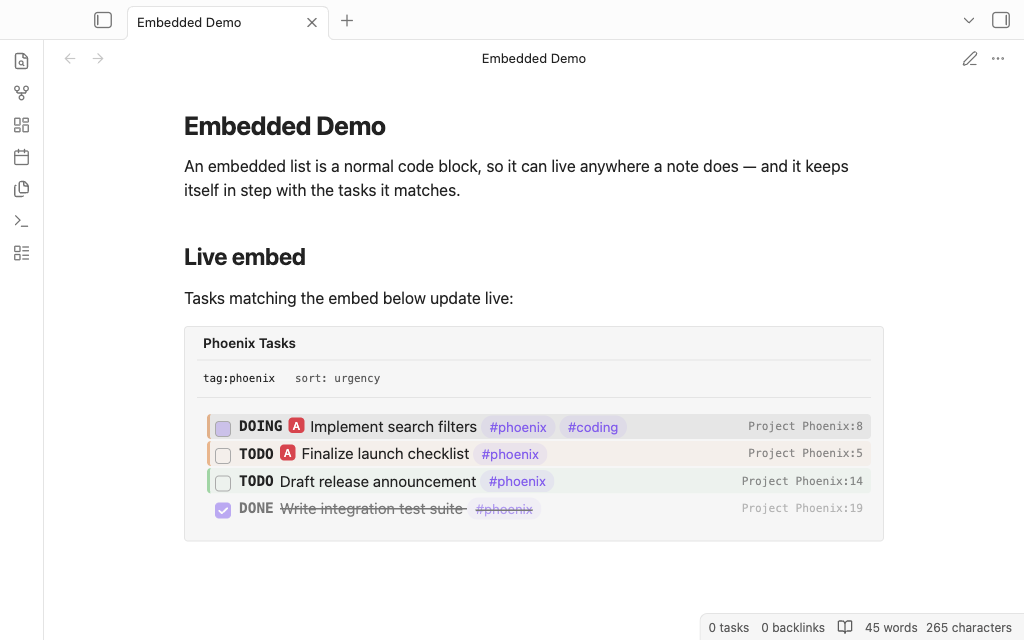Open more options three-dot menu
1024x640 pixels.
click(x=998, y=59)
